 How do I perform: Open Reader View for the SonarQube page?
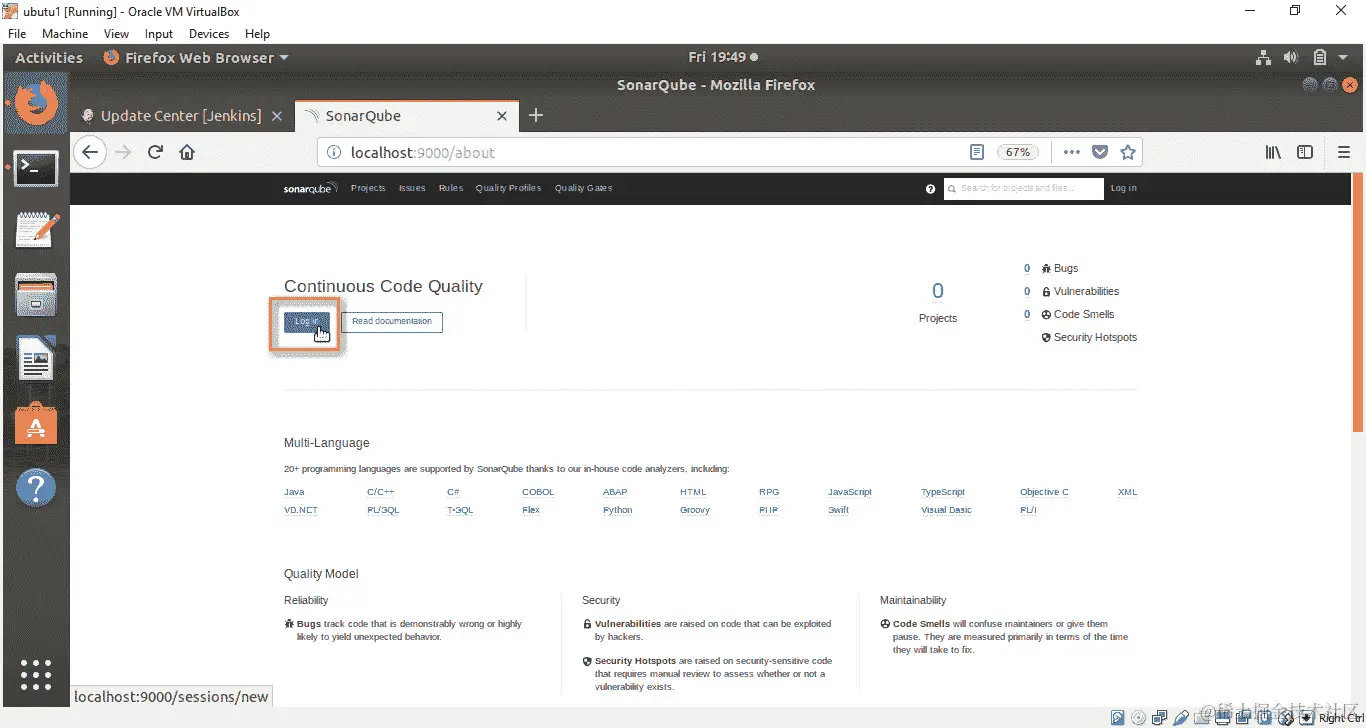977,151
